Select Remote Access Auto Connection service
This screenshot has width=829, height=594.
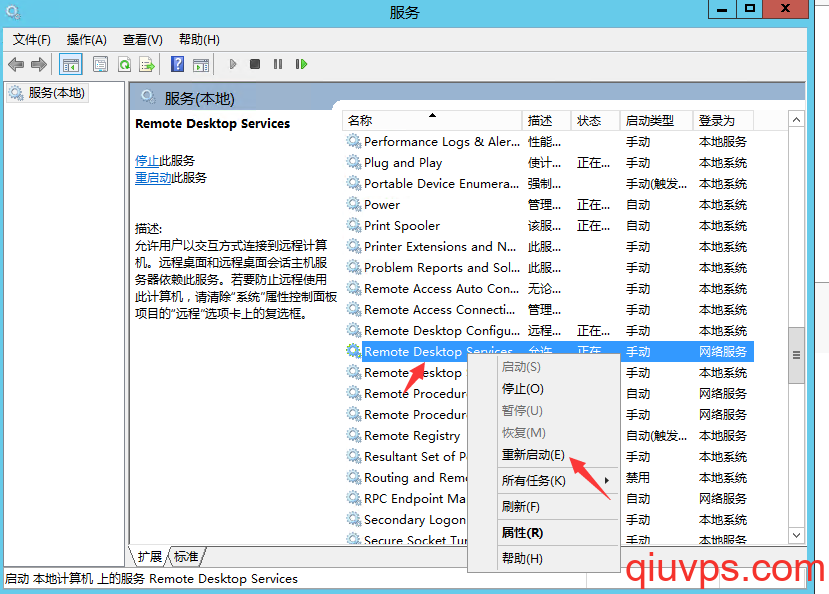click(548, 288)
